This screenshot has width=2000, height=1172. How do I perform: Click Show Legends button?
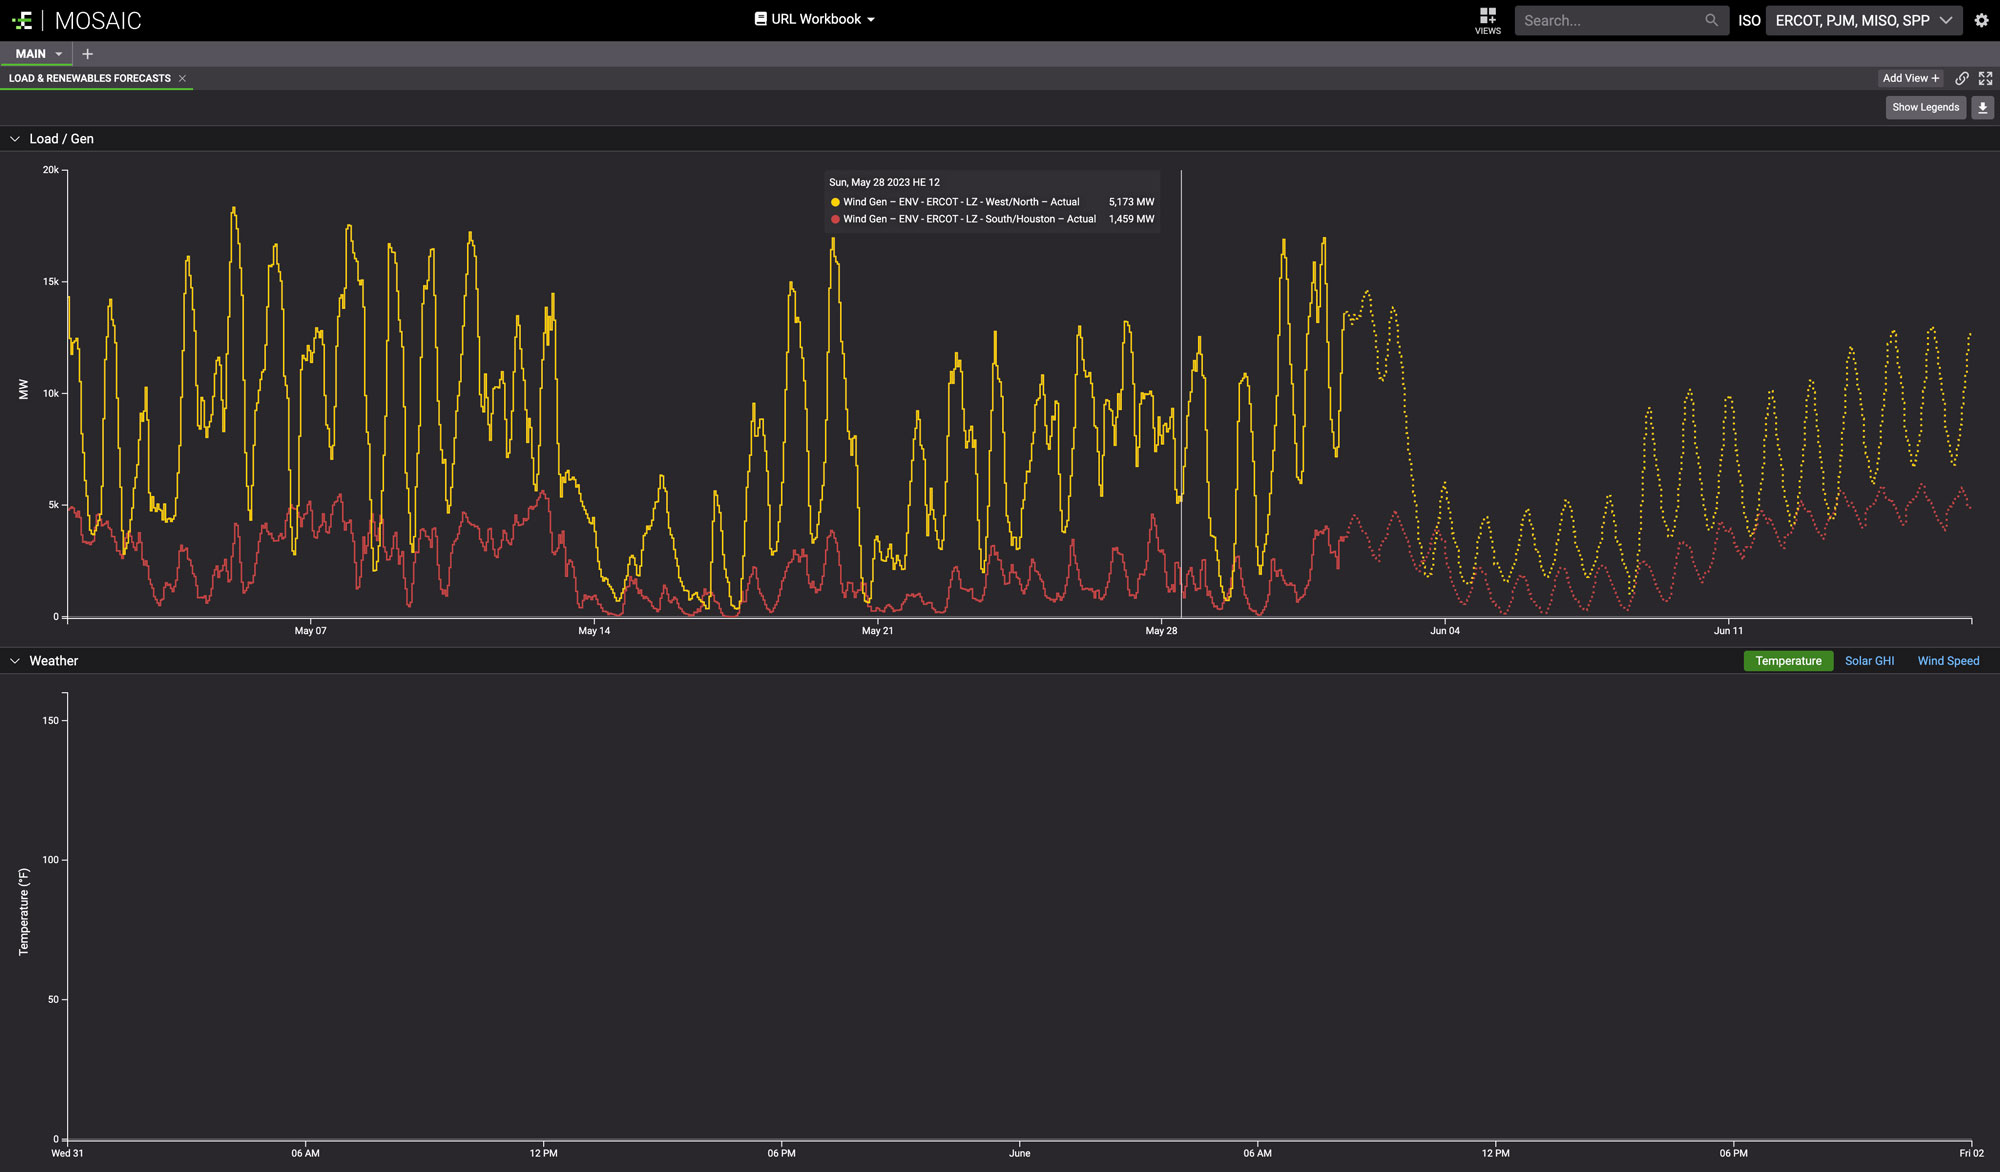(1925, 107)
